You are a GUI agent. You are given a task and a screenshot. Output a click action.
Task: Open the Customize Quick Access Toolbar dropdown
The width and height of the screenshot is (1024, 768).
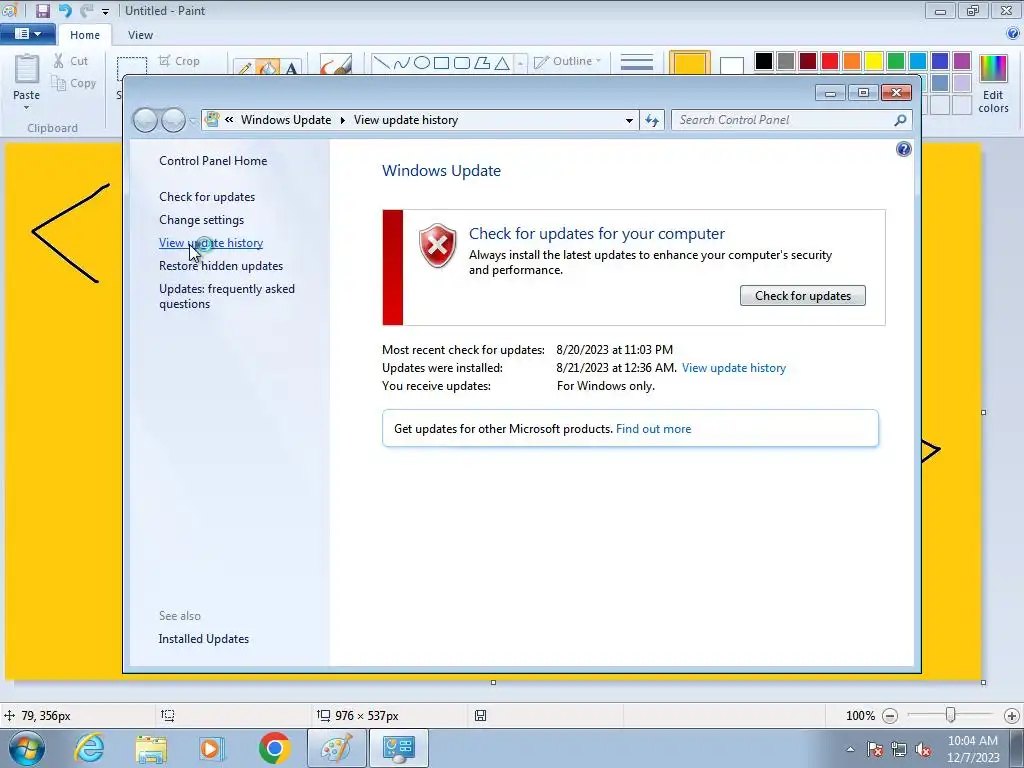pyautogui.click(x=105, y=11)
